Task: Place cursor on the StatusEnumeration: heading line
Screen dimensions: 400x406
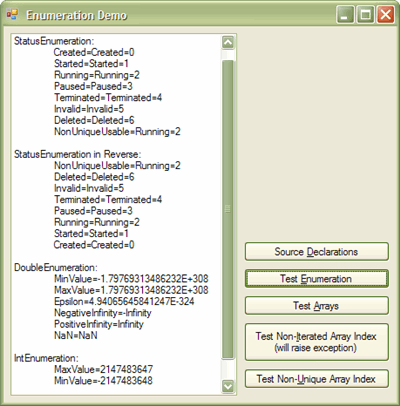Action: pos(54,41)
